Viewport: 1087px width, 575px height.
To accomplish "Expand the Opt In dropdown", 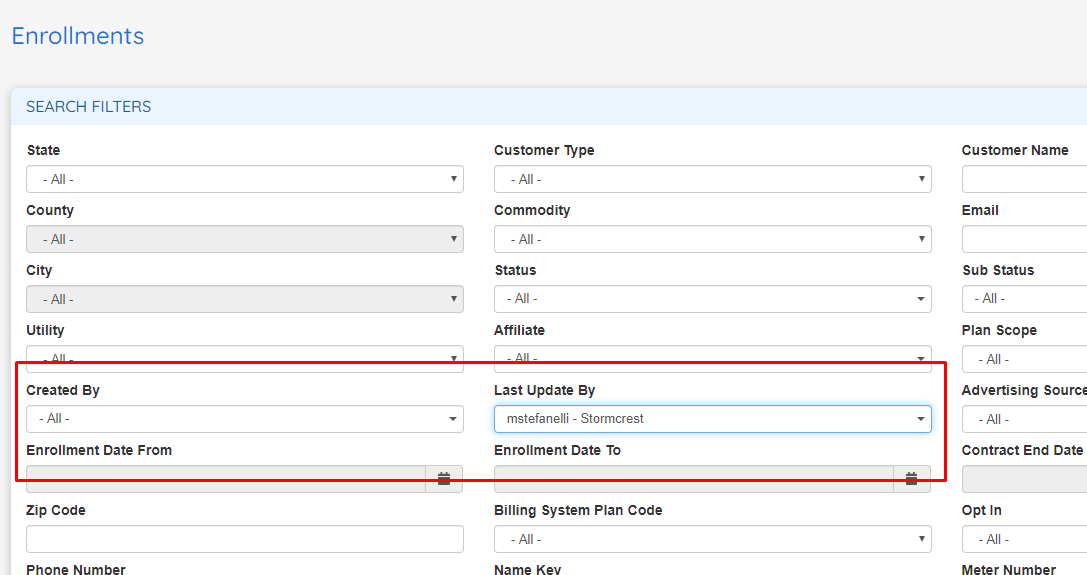I will [x=1025, y=539].
